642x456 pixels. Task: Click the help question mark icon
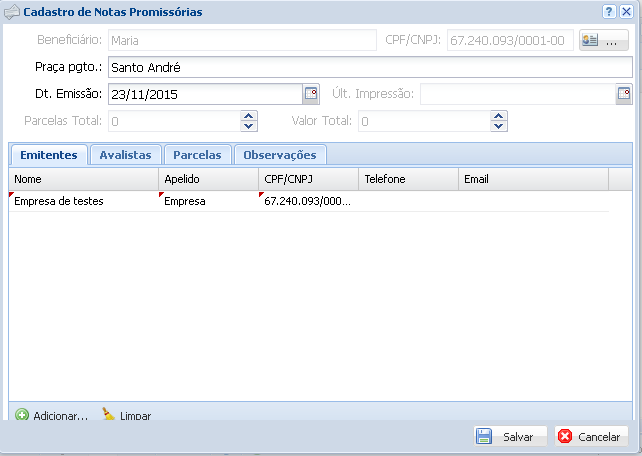609,12
